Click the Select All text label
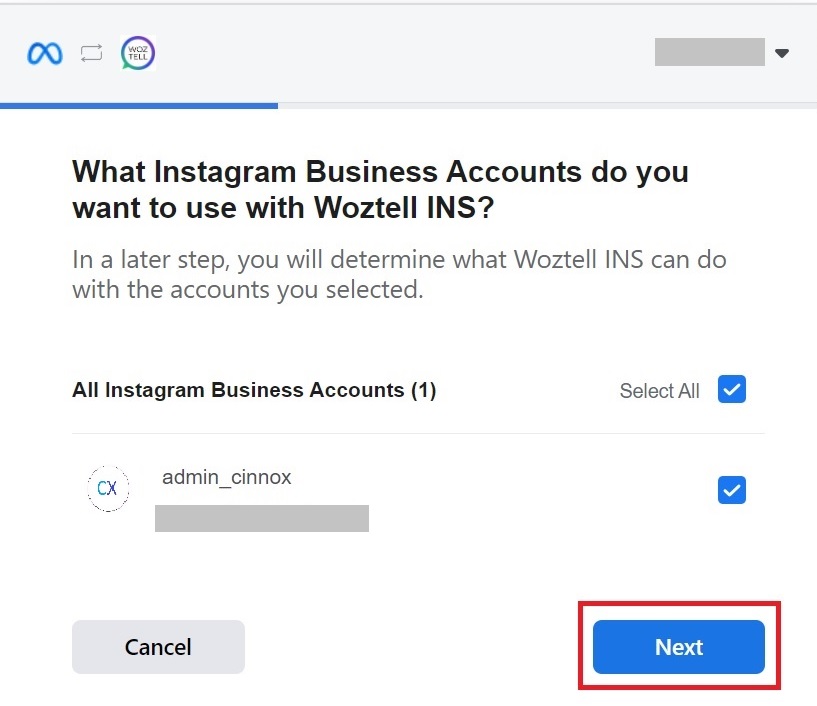817x706 pixels. click(x=659, y=391)
